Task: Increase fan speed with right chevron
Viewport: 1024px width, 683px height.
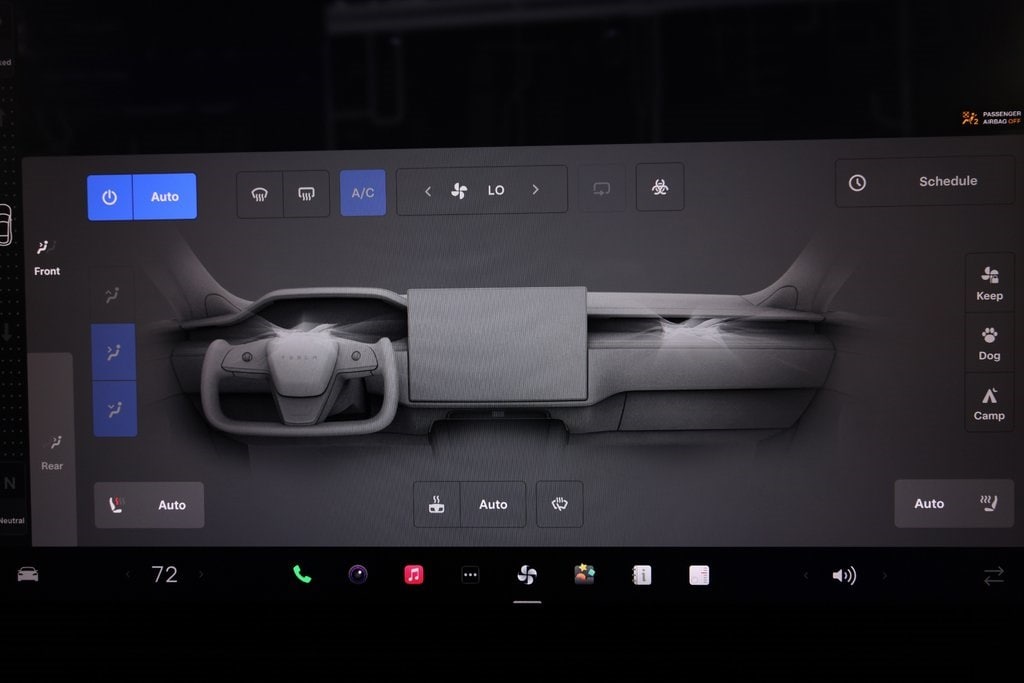Action: click(x=535, y=190)
